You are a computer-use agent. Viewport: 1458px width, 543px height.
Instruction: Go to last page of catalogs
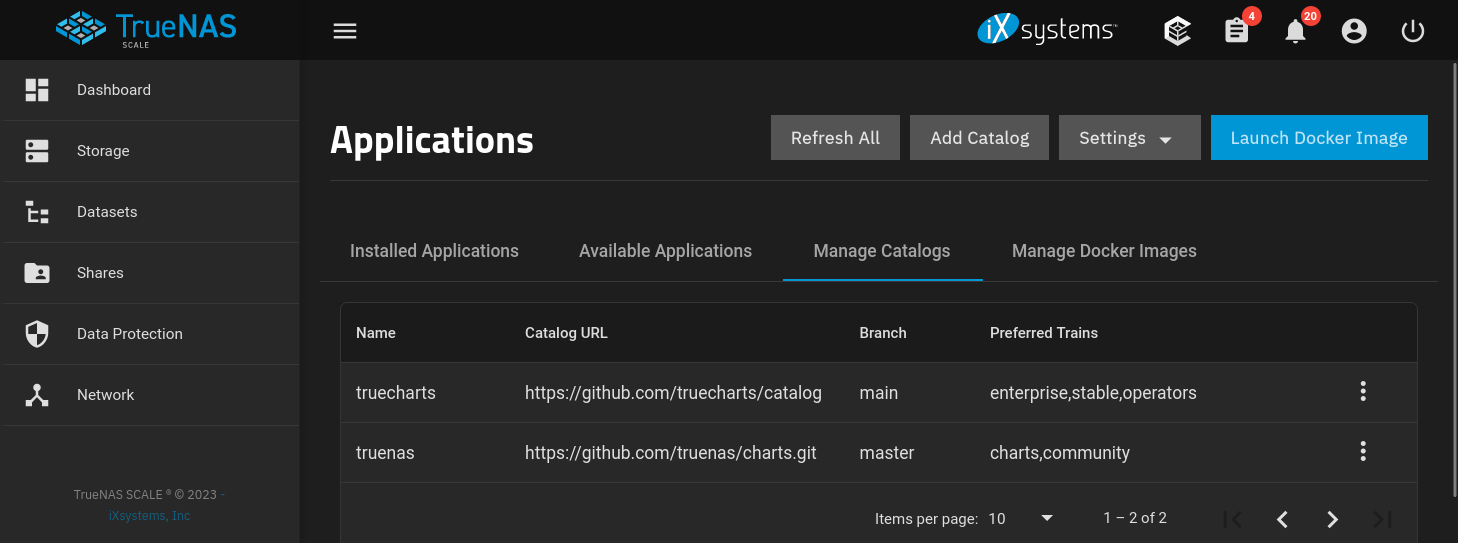(1382, 519)
